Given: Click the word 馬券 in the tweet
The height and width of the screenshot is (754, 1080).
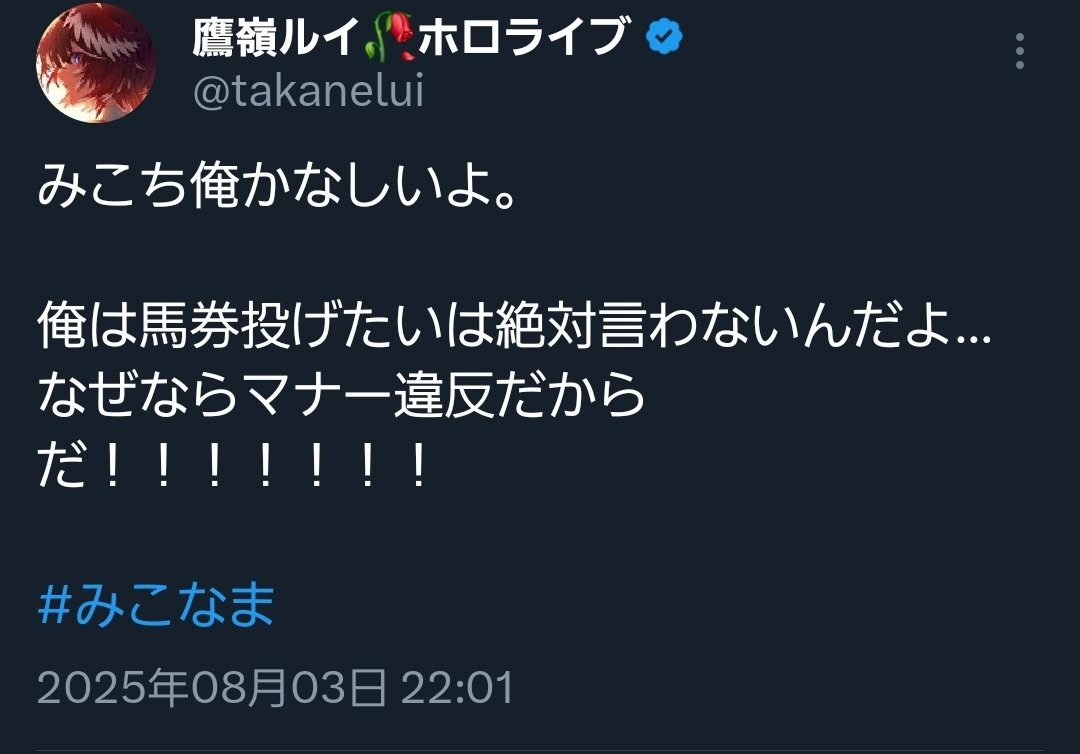Looking at the screenshot, I should tap(189, 324).
